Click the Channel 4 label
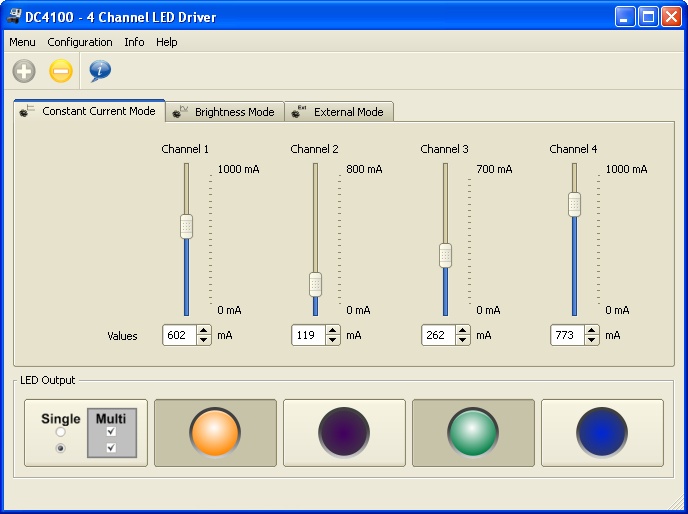The width and height of the screenshot is (688, 514). pyautogui.click(x=573, y=149)
